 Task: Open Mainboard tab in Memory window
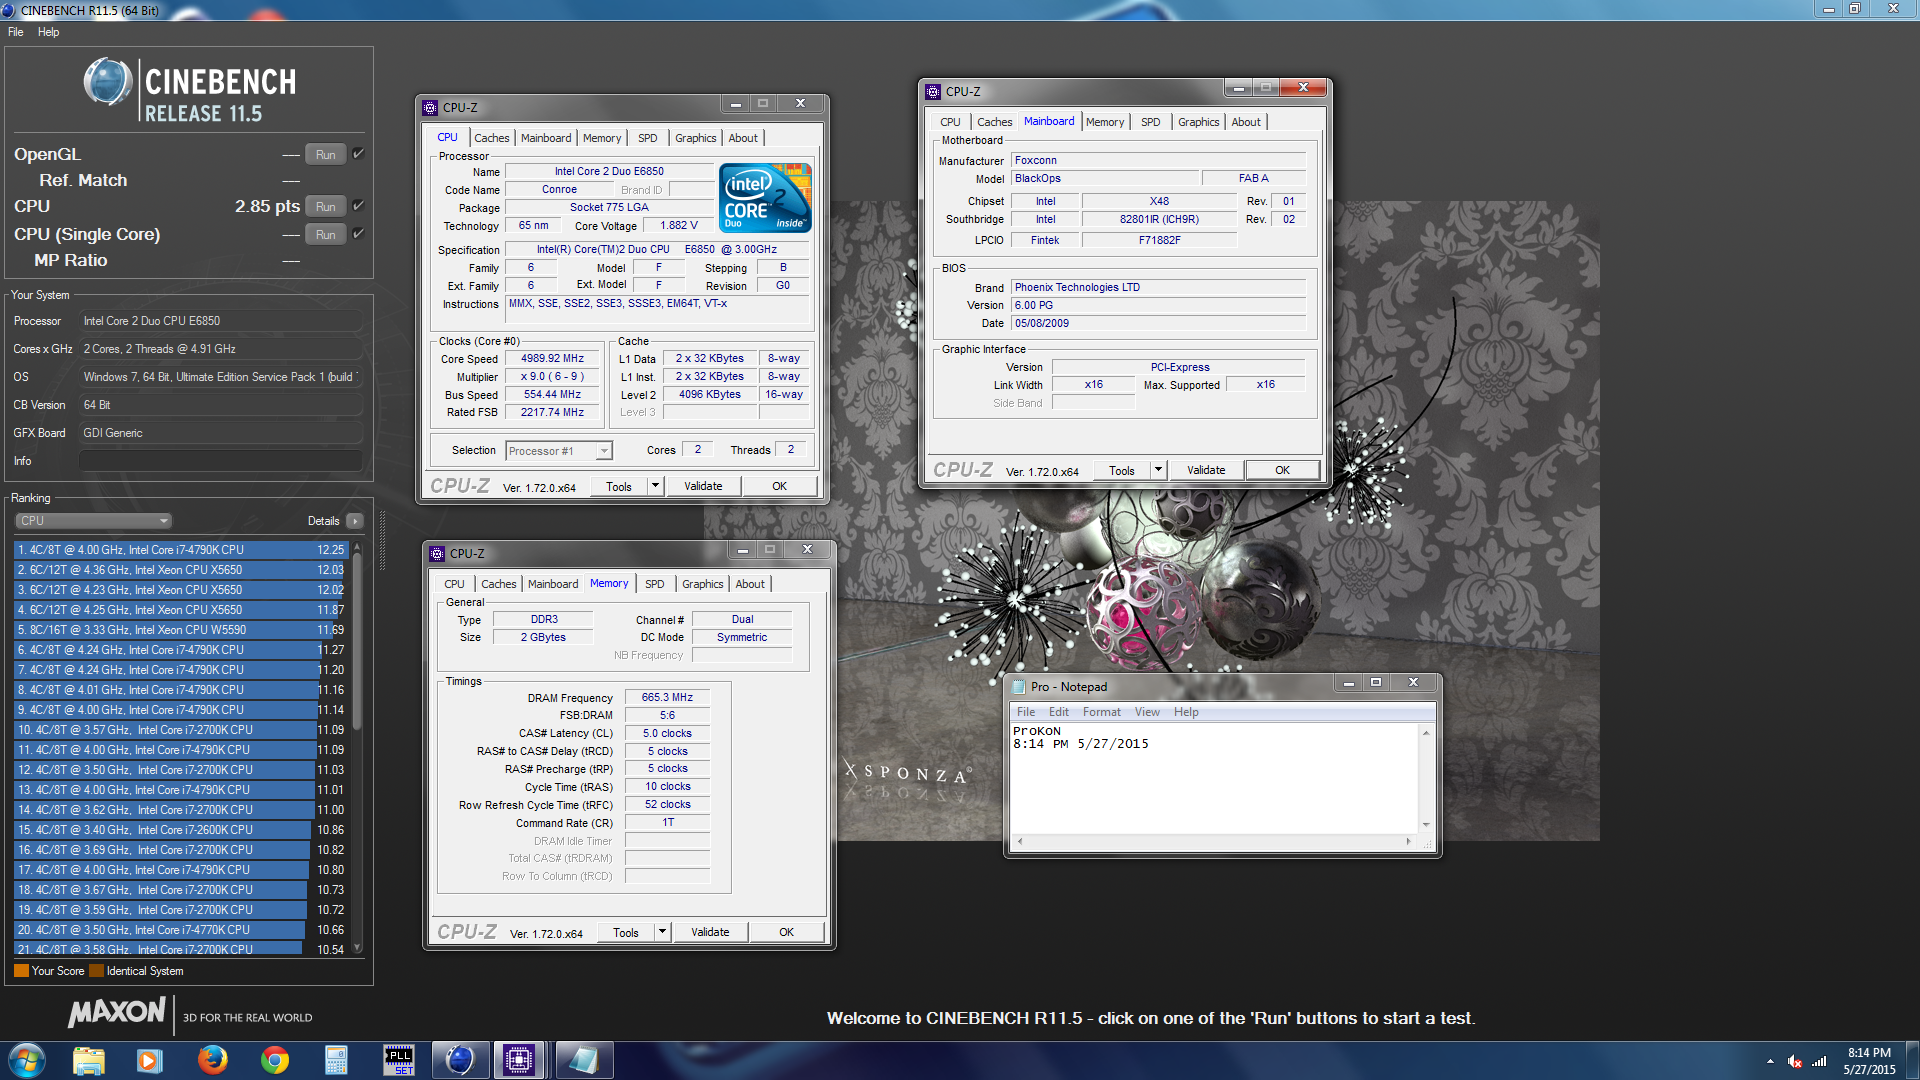point(553,584)
